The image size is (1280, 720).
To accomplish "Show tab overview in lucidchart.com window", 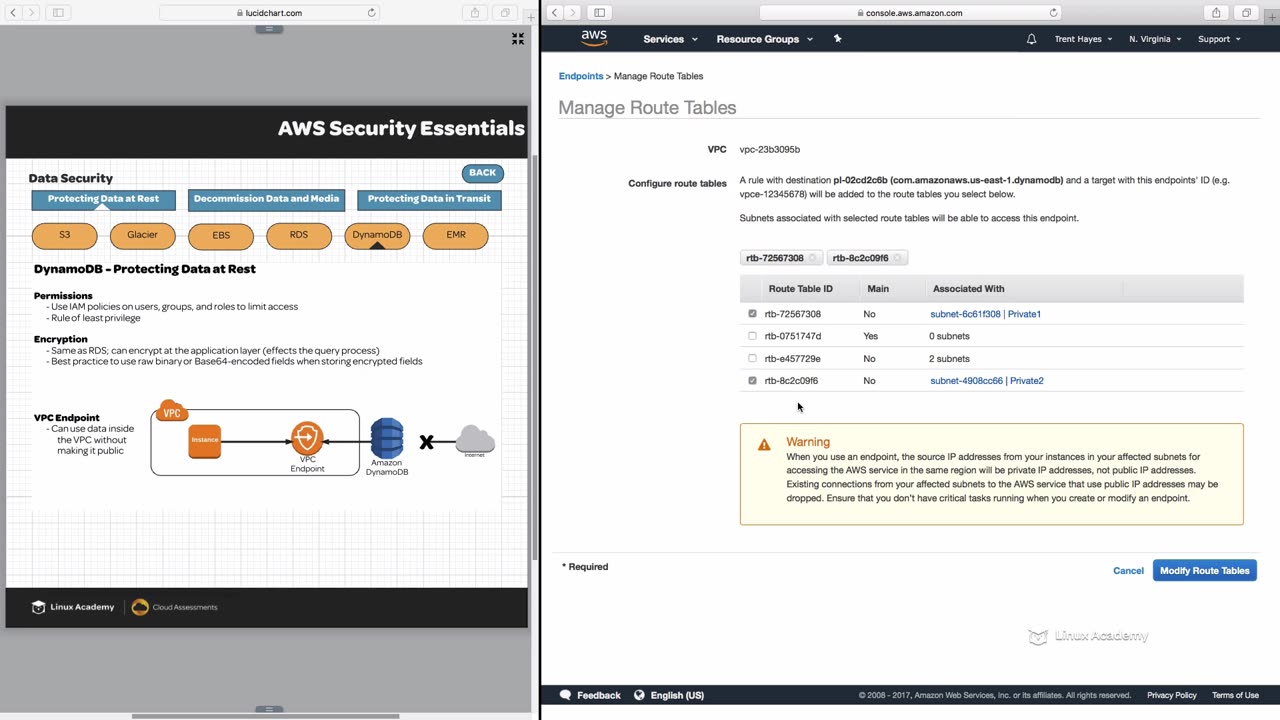I will tap(505, 13).
